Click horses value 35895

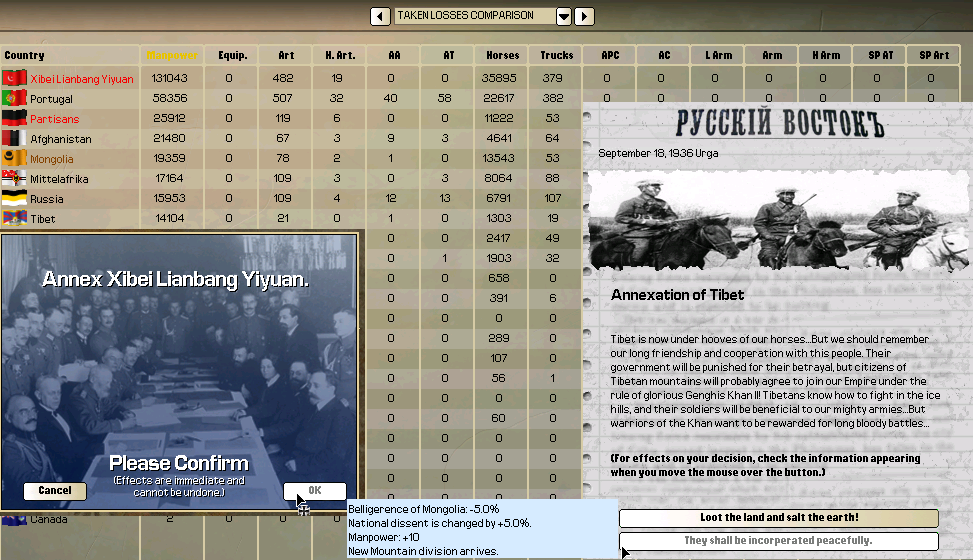click(499, 78)
